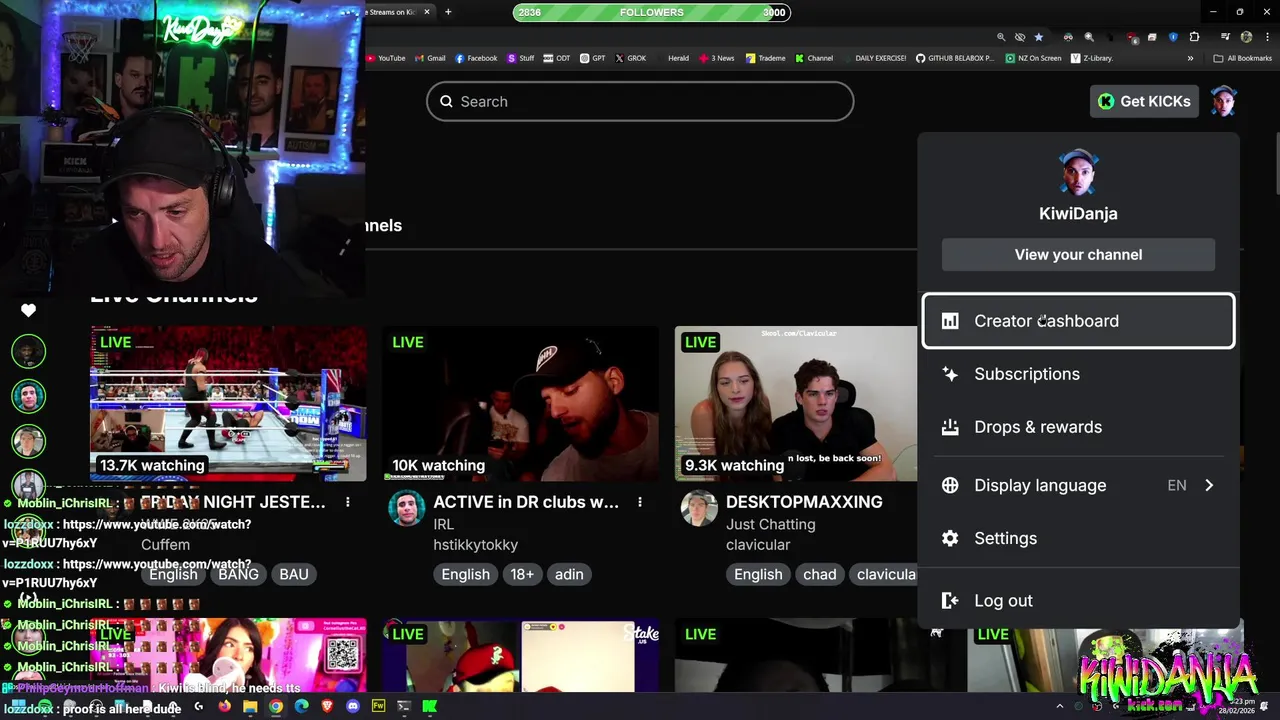1280x720 pixels.
Task: Click Log out in the profile menu
Action: [x=1078, y=601]
